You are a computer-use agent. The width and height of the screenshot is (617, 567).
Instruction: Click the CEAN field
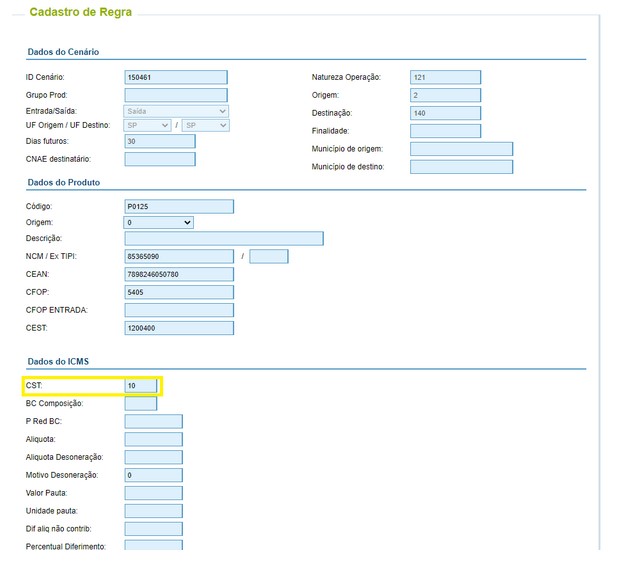pyautogui.click(x=179, y=274)
